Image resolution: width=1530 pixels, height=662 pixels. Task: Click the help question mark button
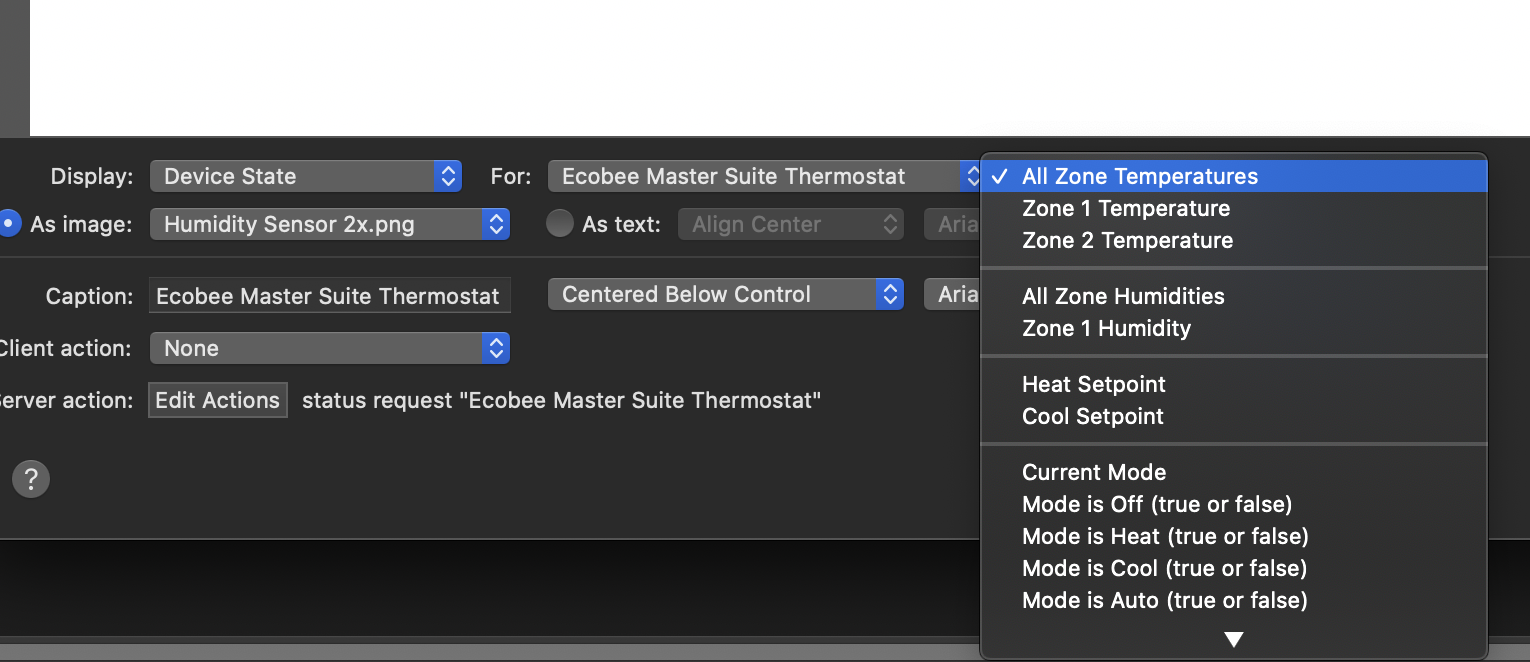[x=31, y=479]
